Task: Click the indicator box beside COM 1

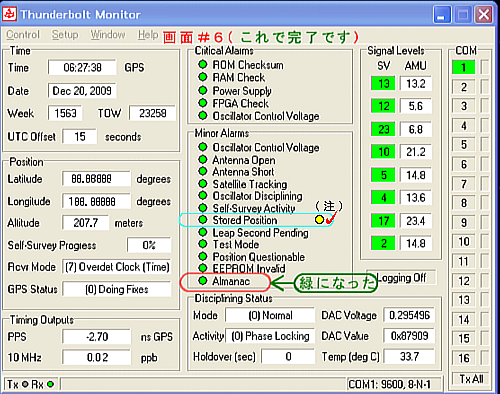Action: (484, 68)
